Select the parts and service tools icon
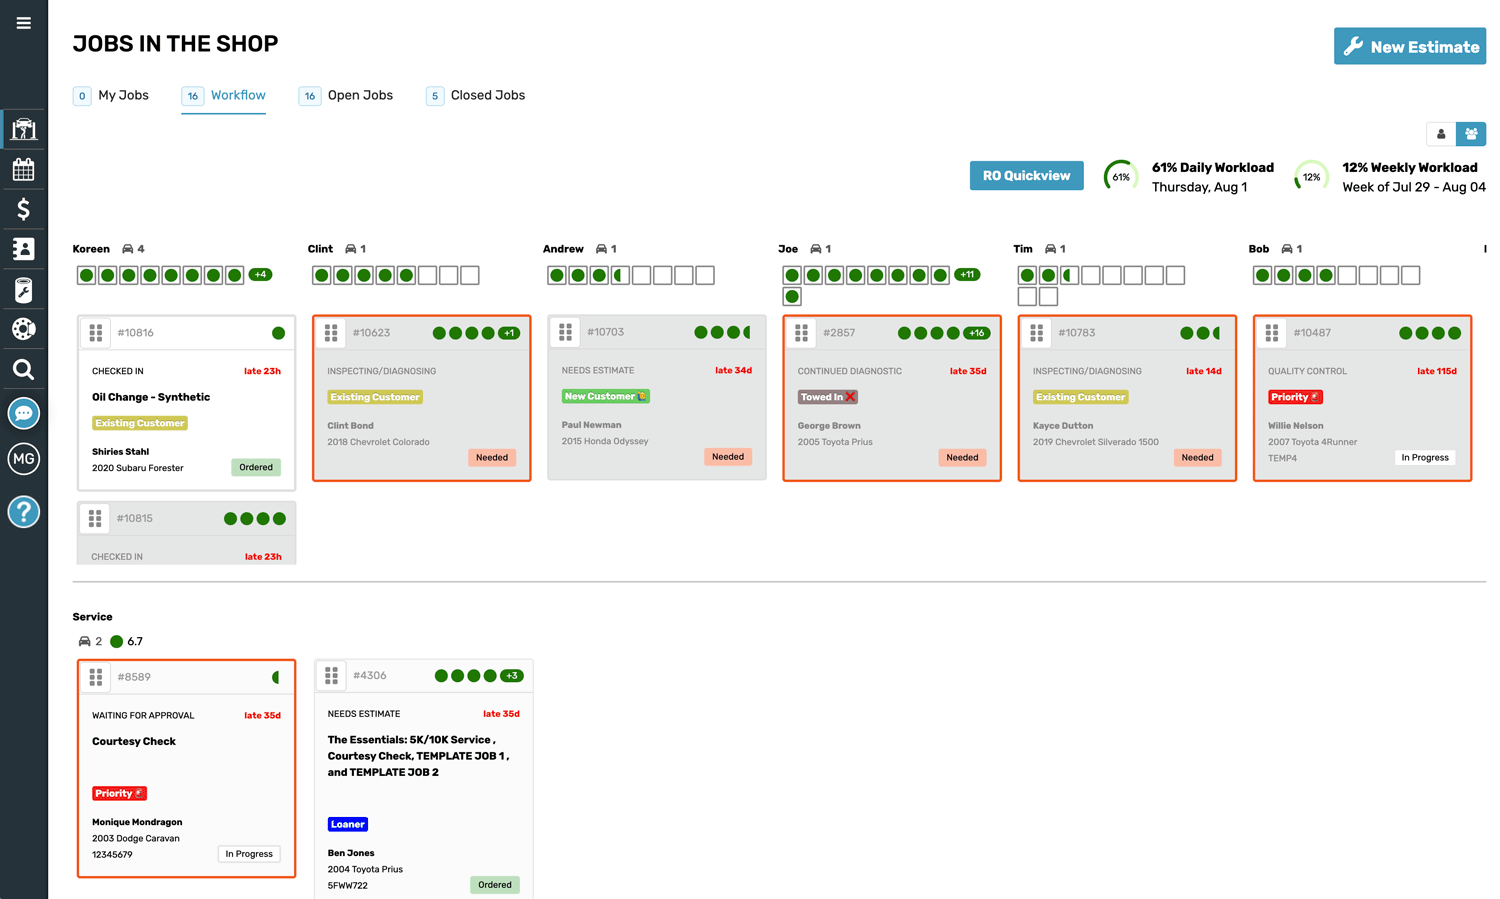Image resolution: width=1500 pixels, height=899 pixels. (23, 289)
